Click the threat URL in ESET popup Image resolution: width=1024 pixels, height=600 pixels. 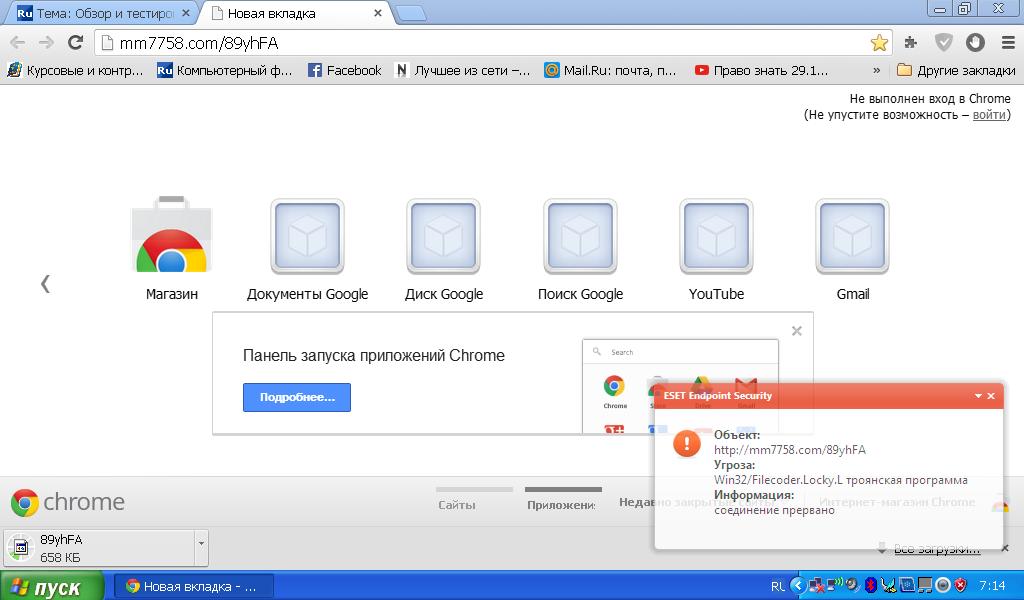click(790, 450)
